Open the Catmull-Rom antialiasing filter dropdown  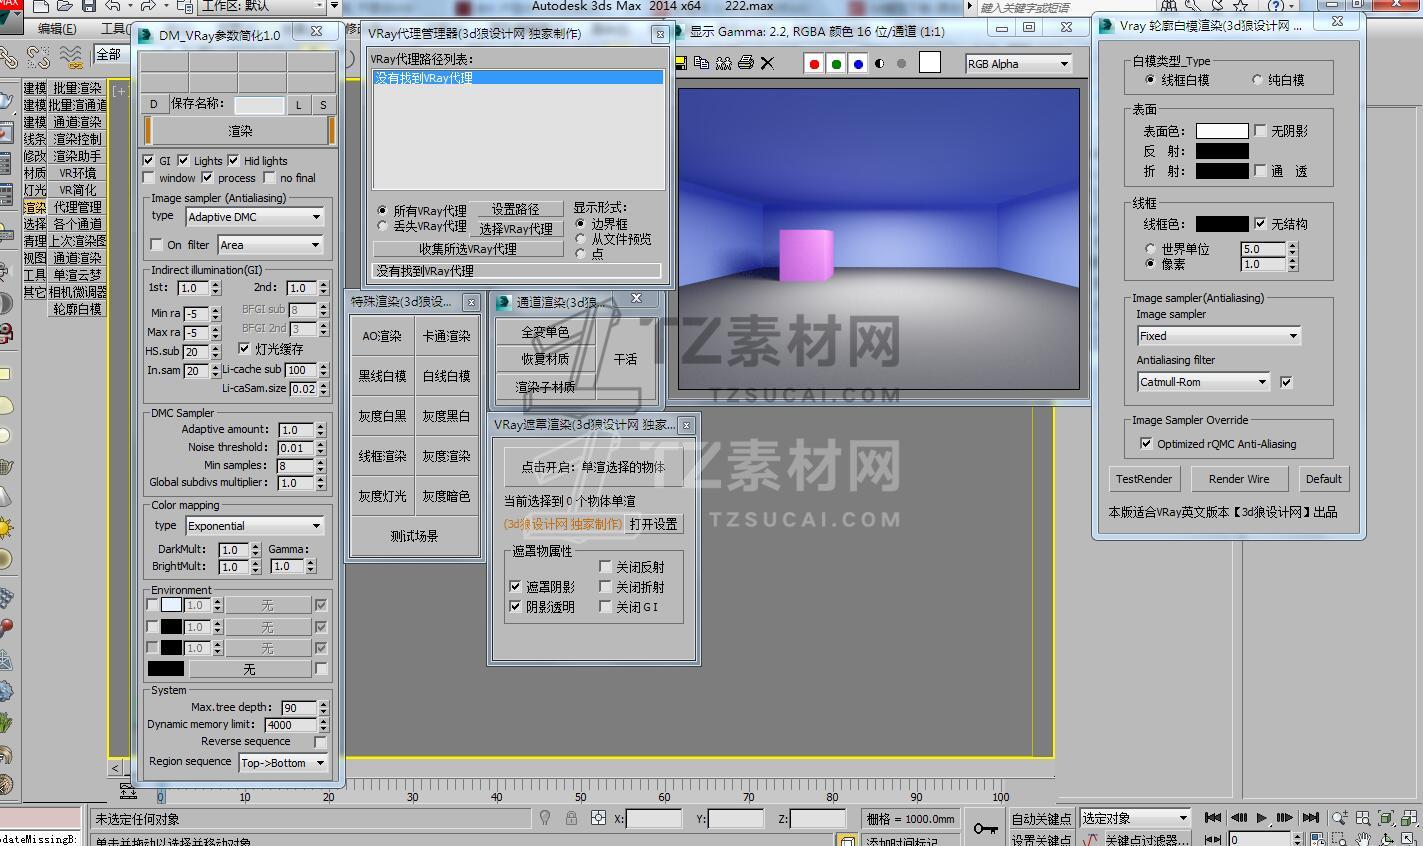pos(1203,382)
